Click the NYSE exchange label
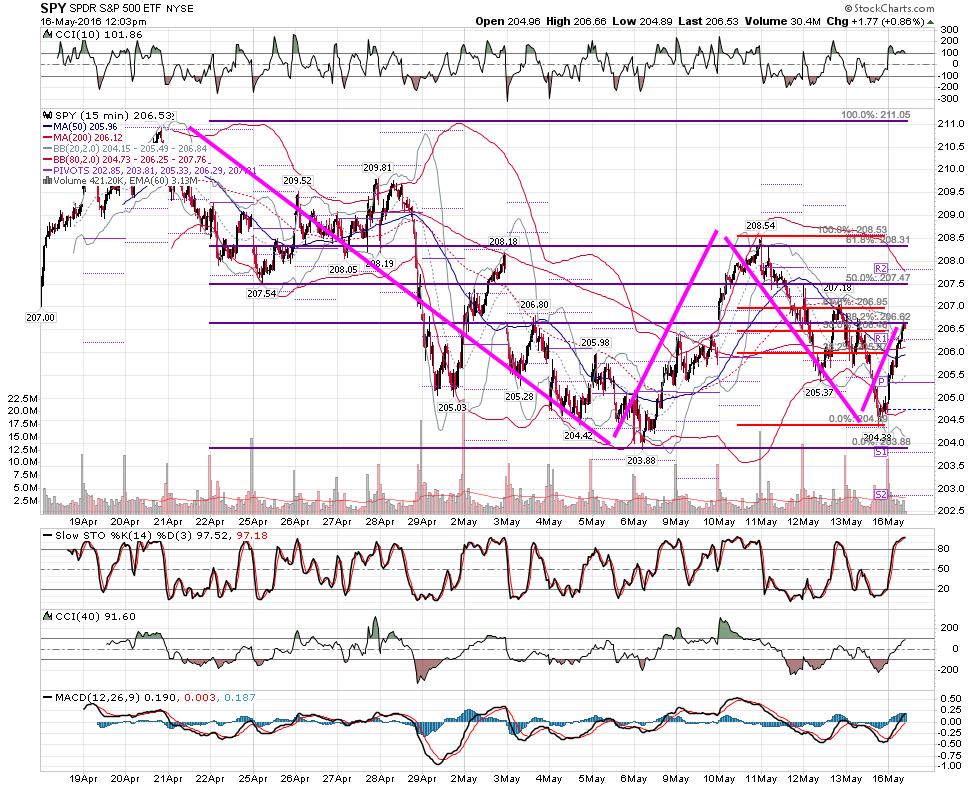978x785 pixels. (x=180, y=9)
